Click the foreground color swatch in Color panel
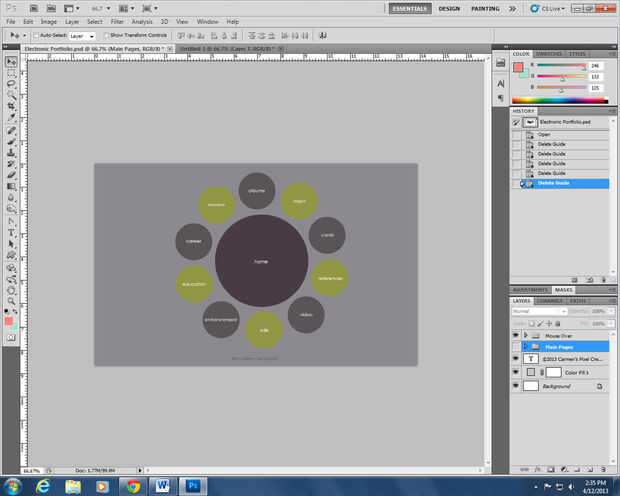This screenshot has height=496, width=620. [518, 67]
